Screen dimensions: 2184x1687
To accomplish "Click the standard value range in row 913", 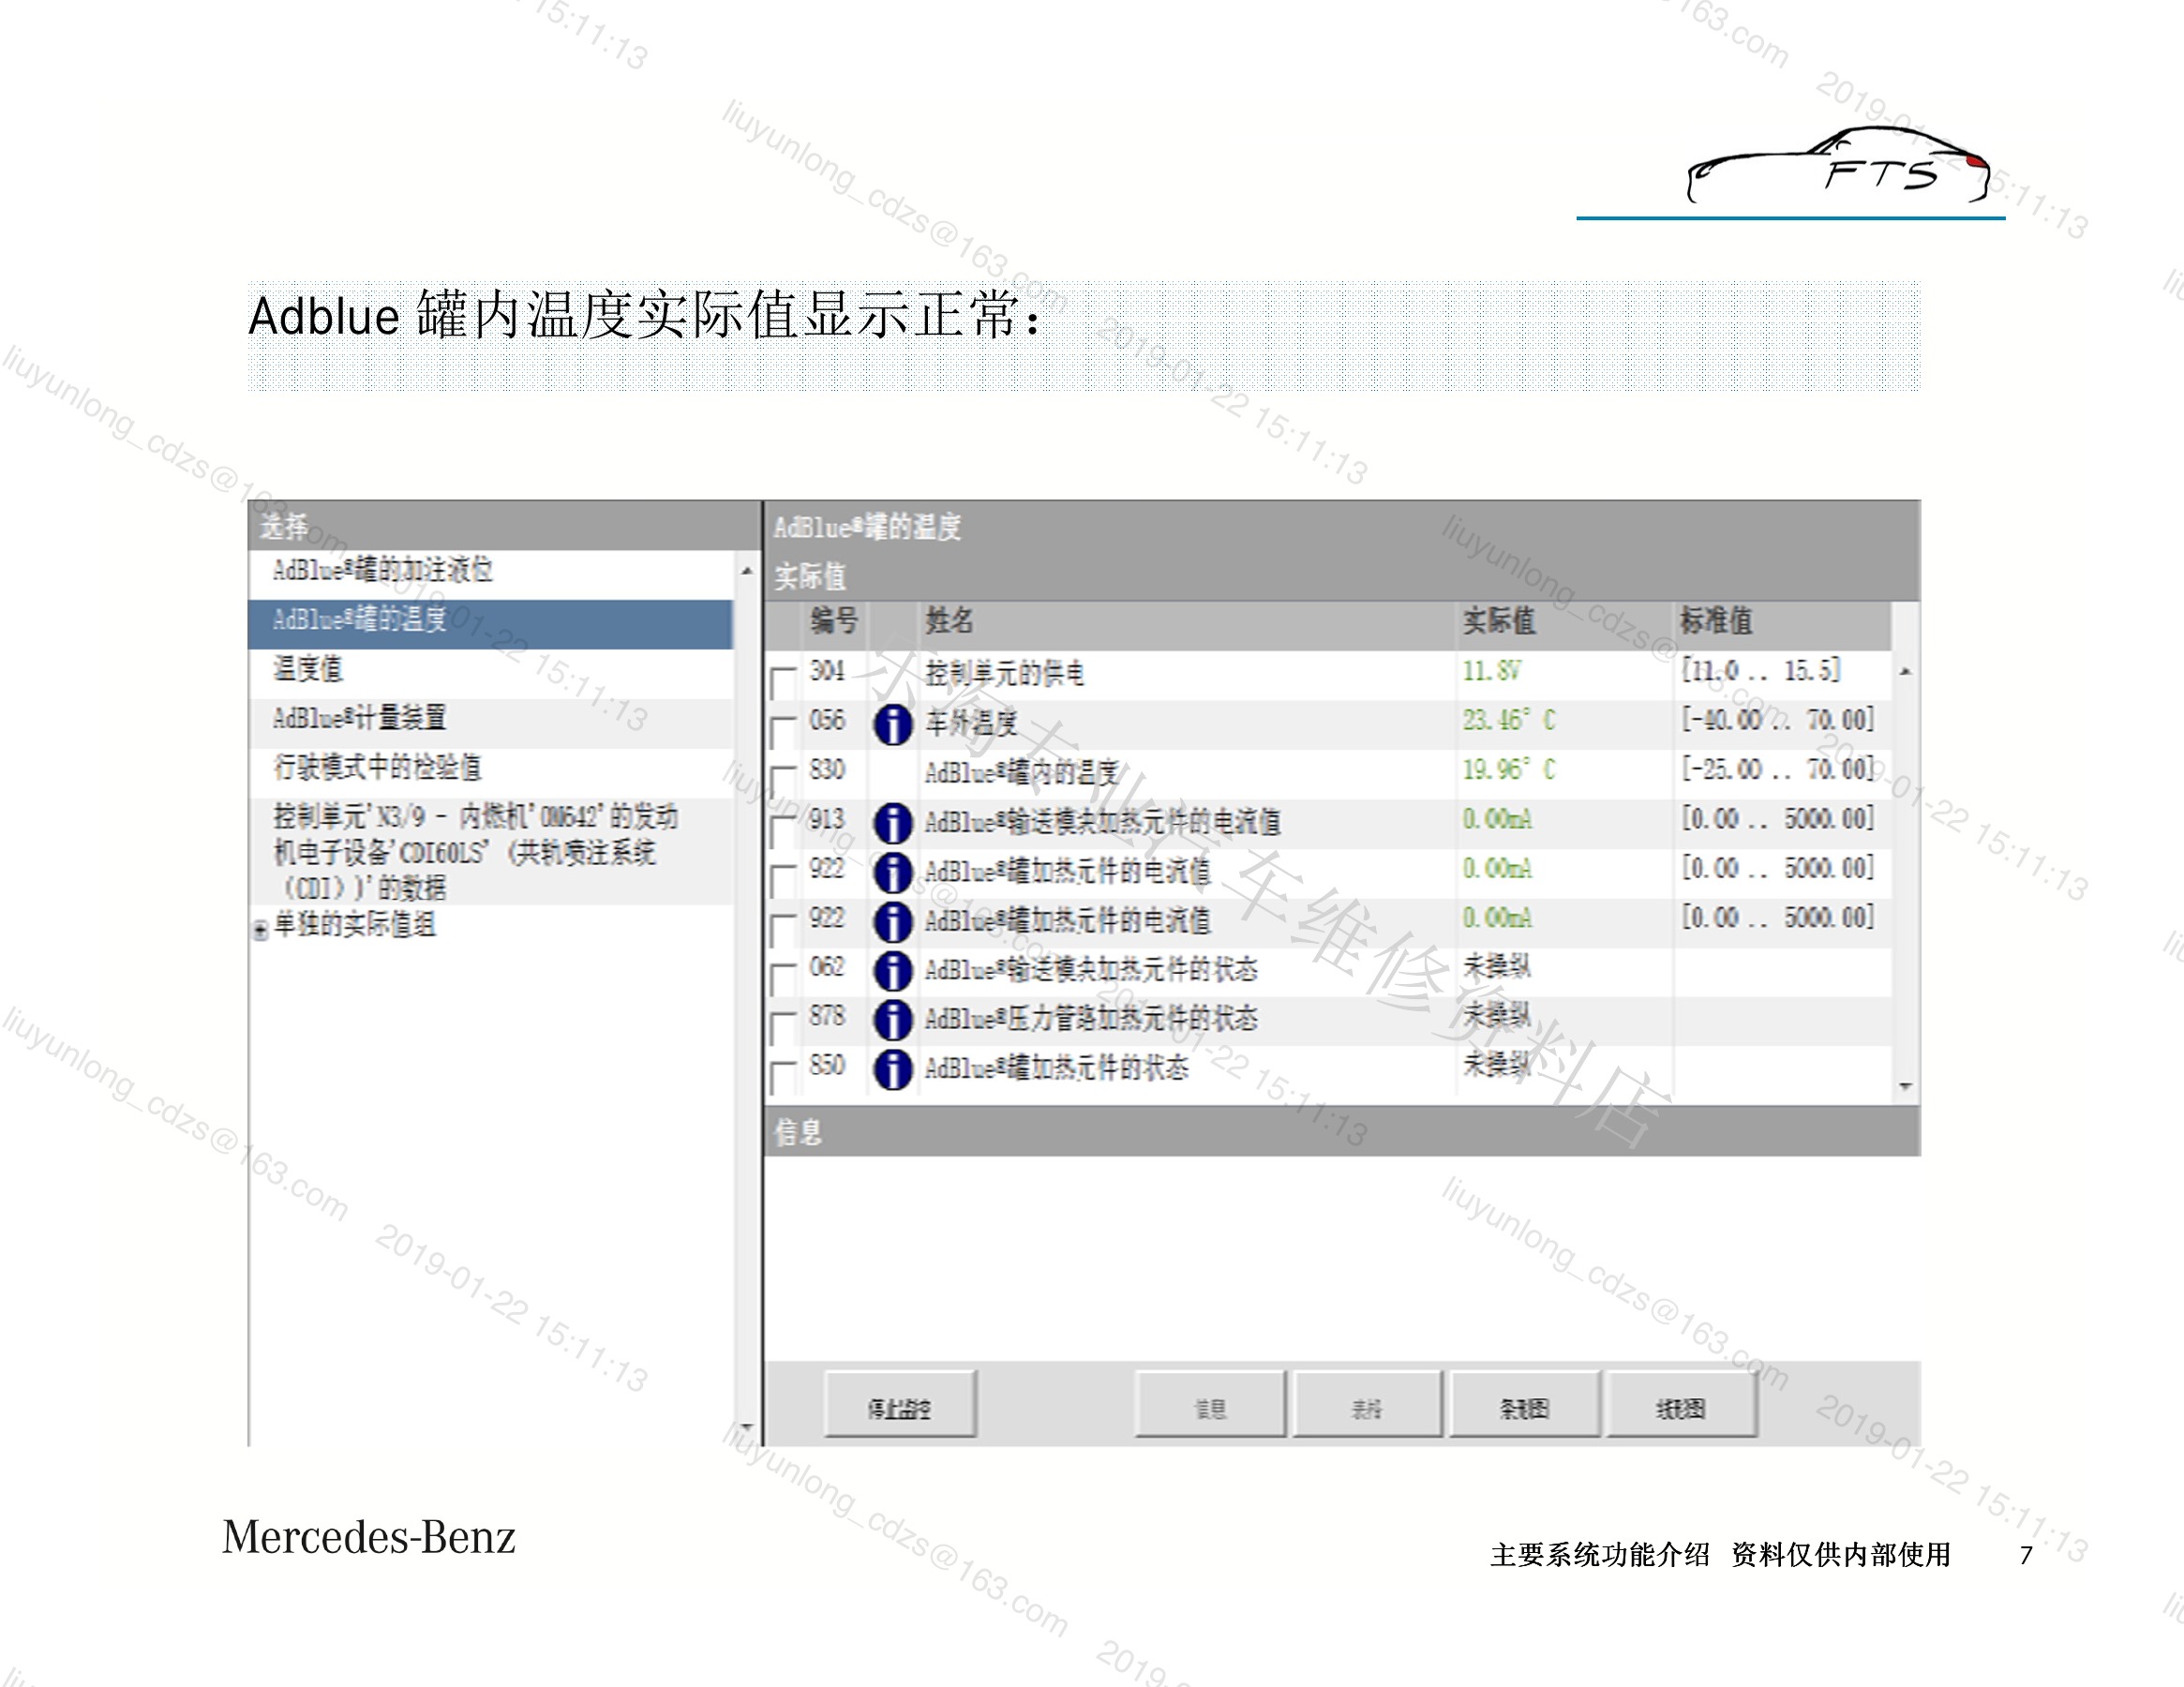I will [x=1777, y=819].
